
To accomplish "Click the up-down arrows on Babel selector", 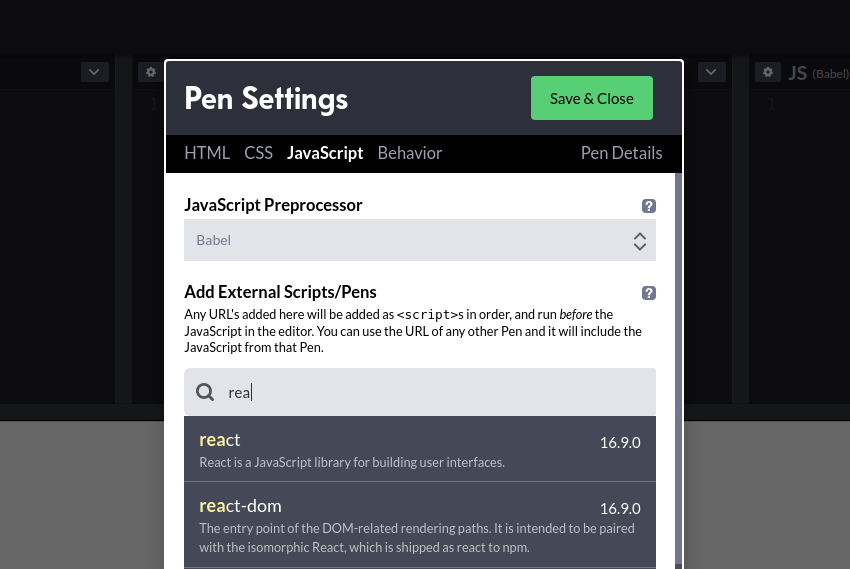I will [640, 241].
